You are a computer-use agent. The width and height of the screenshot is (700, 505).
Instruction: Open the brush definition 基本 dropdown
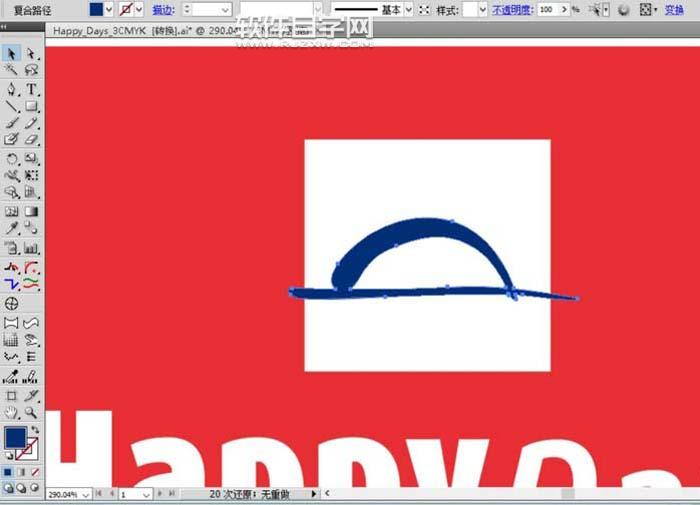pos(408,9)
